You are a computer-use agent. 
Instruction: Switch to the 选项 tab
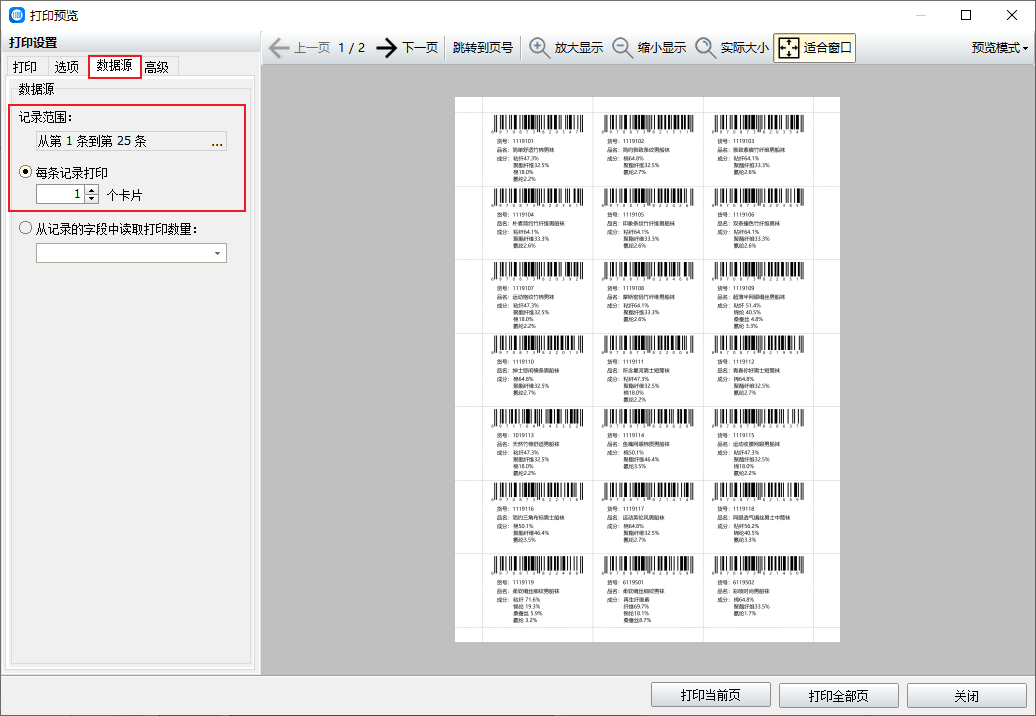pyautogui.click(x=66, y=67)
